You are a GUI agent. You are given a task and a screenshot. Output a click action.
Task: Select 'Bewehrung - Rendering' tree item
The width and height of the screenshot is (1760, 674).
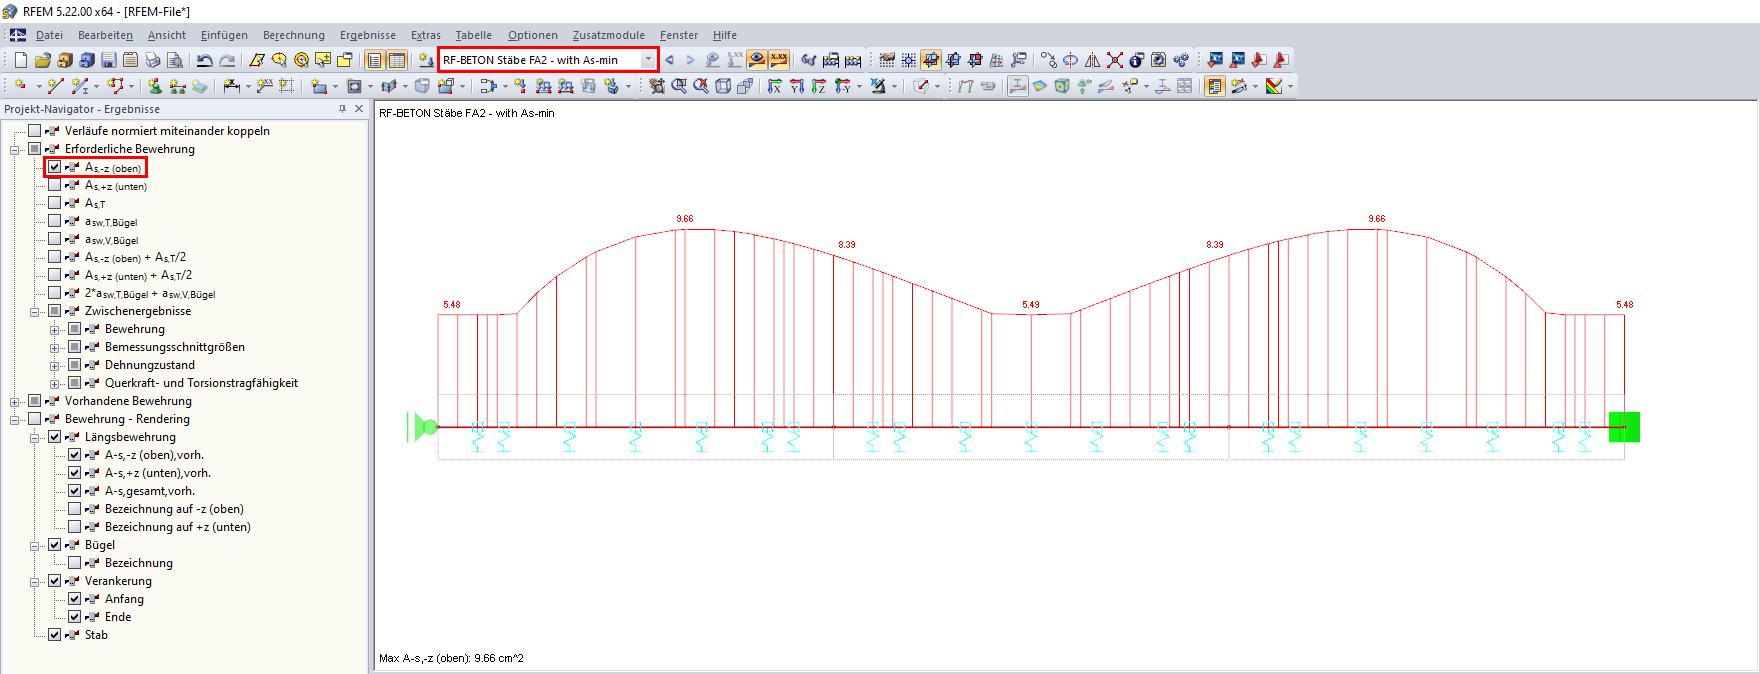127,419
